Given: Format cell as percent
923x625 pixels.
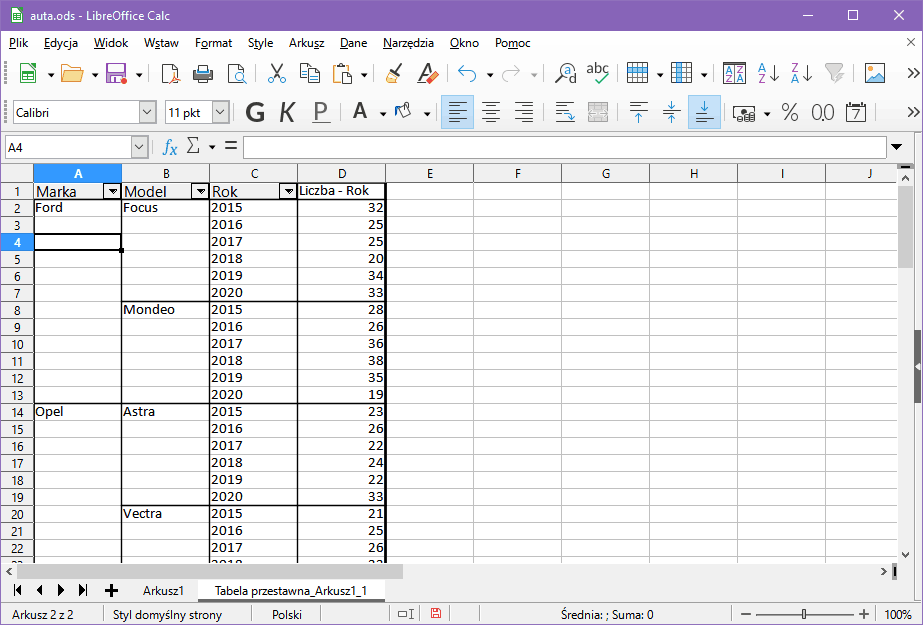Looking at the screenshot, I should [790, 112].
